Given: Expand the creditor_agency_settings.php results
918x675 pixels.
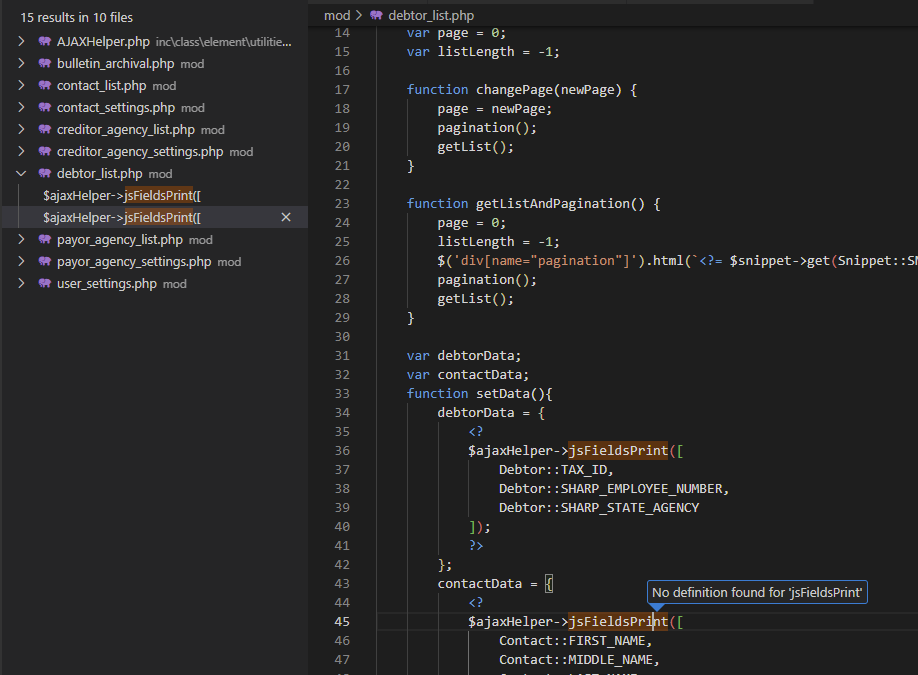Looking at the screenshot, I should coord(22,152).
